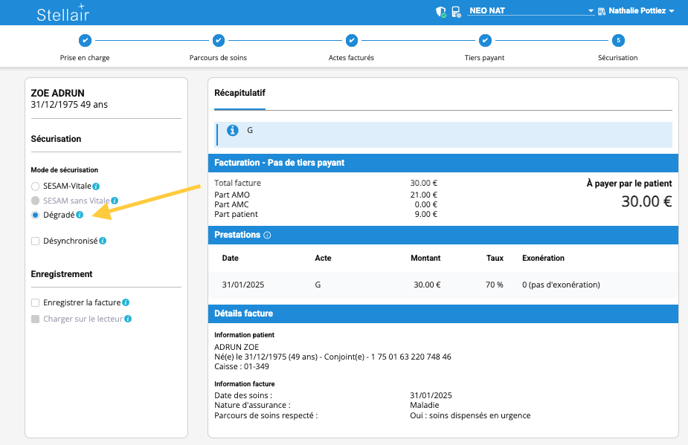688x445 pixels.
Task: Check the Enregistrer la facture box
Action: [36, 302]
